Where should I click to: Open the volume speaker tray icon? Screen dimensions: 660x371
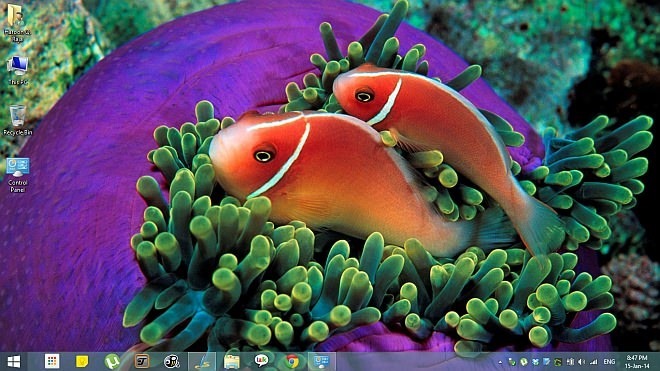click(x=581, y=362)
